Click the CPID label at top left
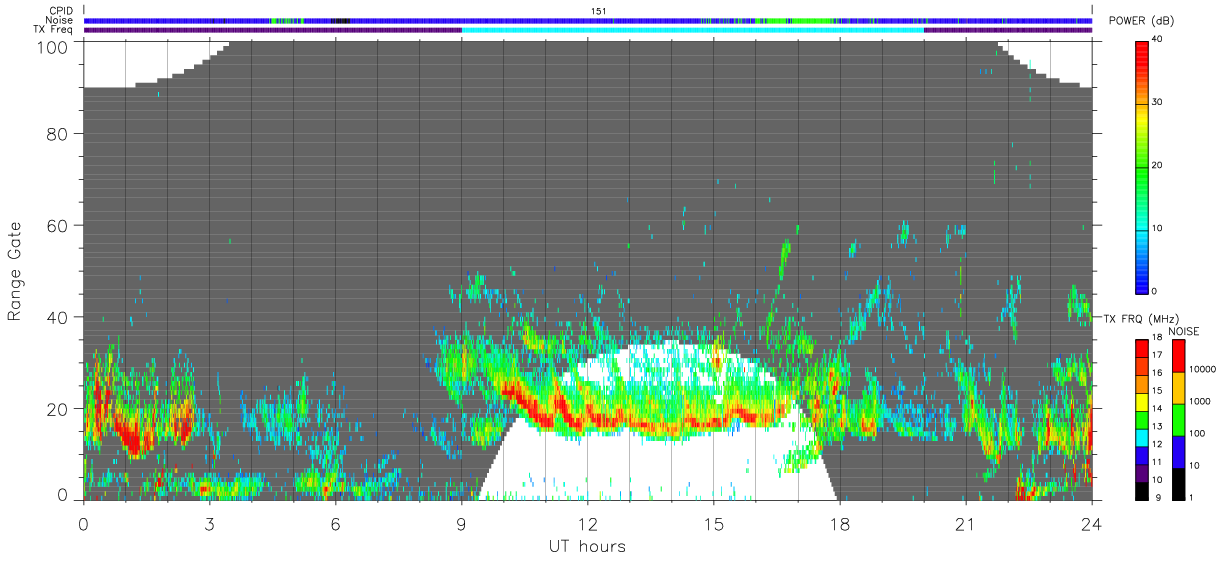Screen dimensions: 1228x567 [60, 11]
